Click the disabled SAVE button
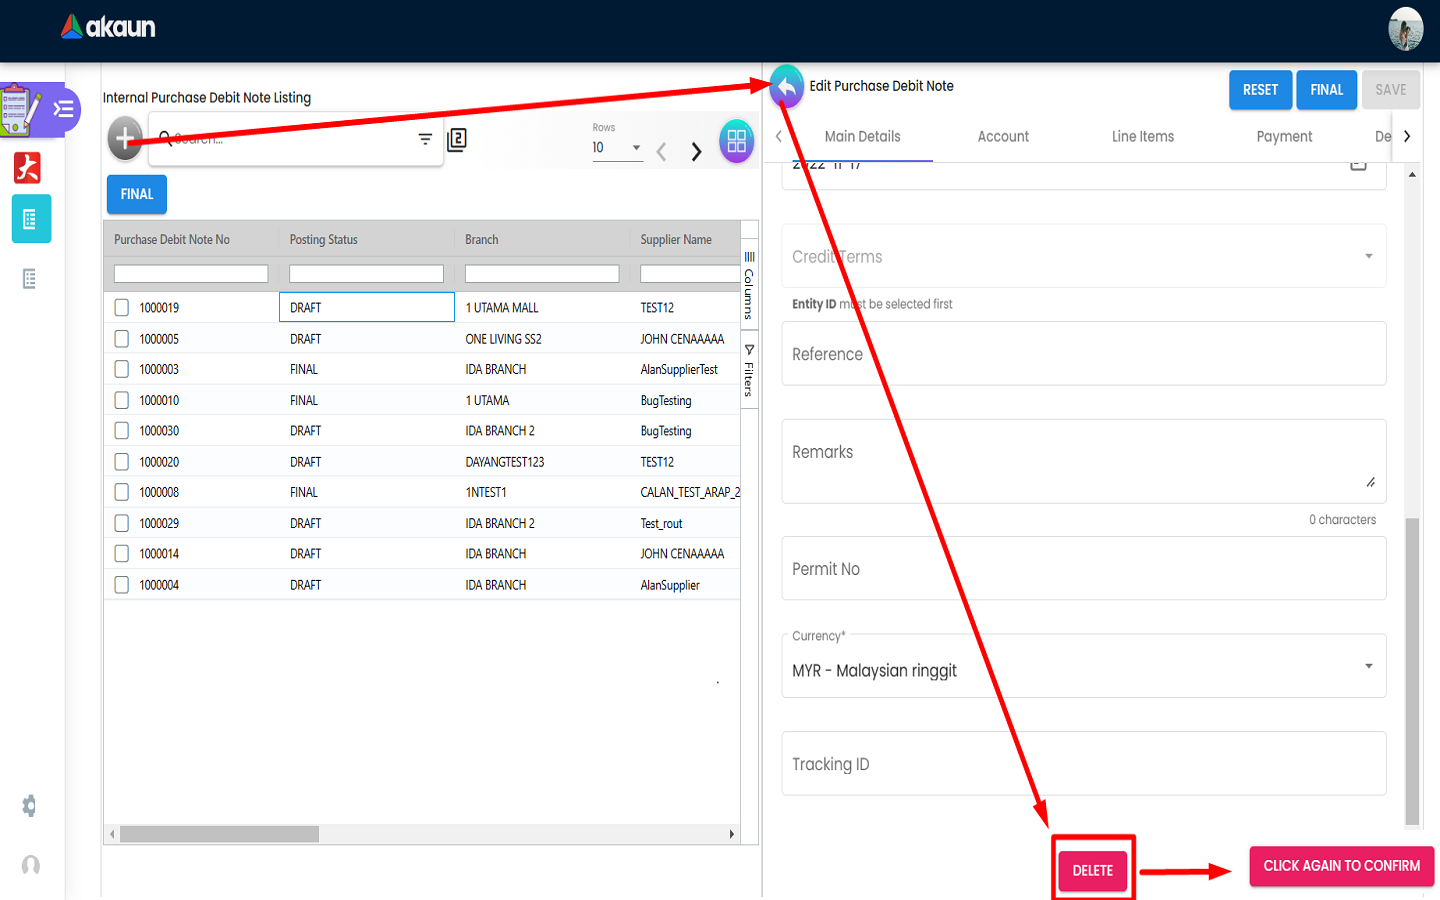Viewport: 1440px width, 900px height. 1391,90
